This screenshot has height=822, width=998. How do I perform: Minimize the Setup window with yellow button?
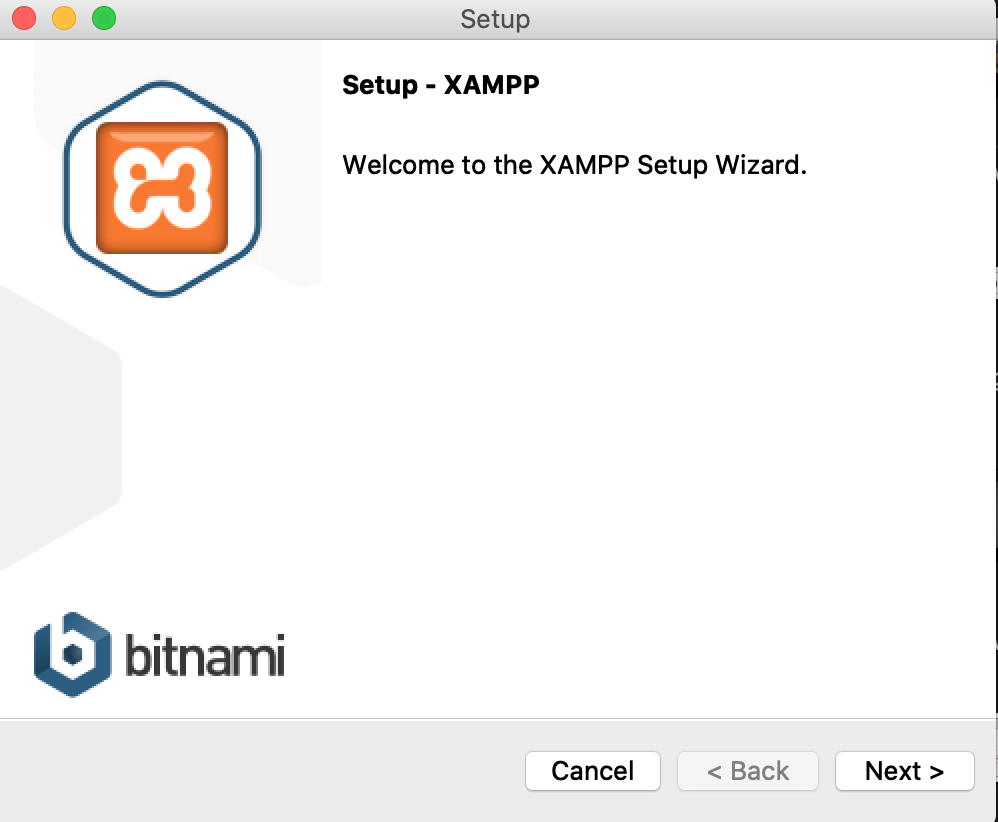coord(64,17)
